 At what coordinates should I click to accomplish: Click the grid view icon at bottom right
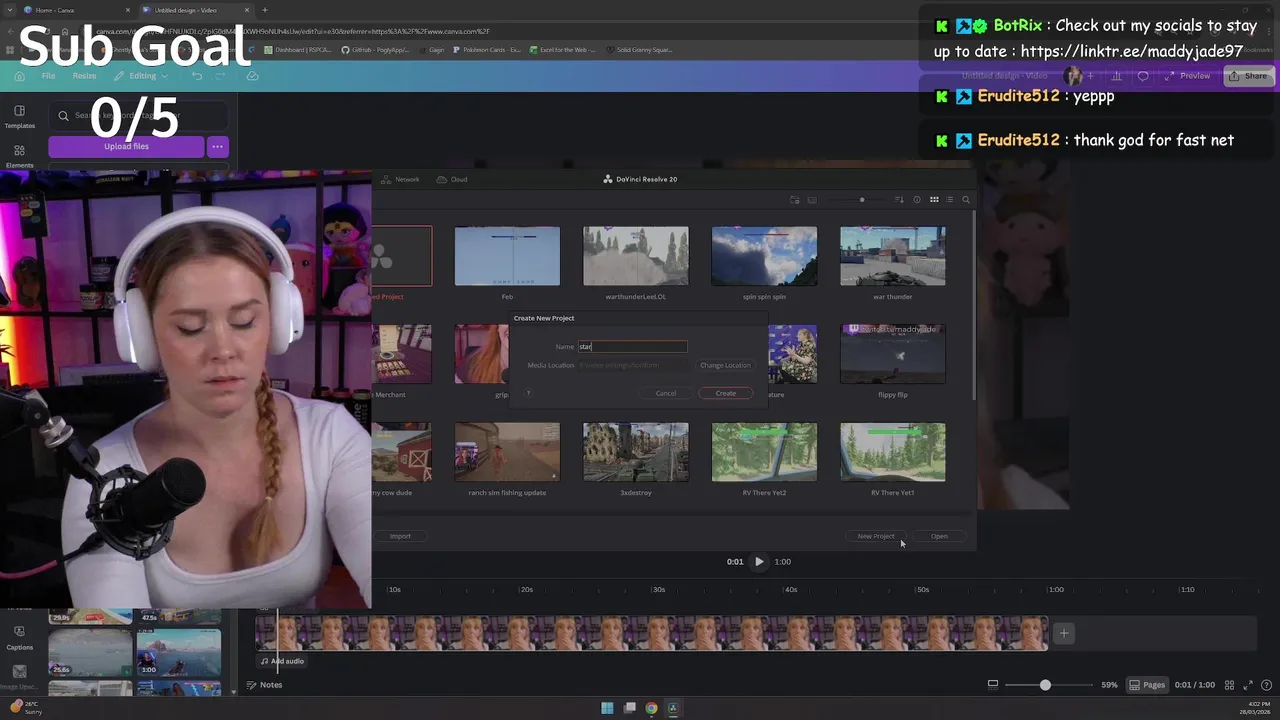point(1230,685)
